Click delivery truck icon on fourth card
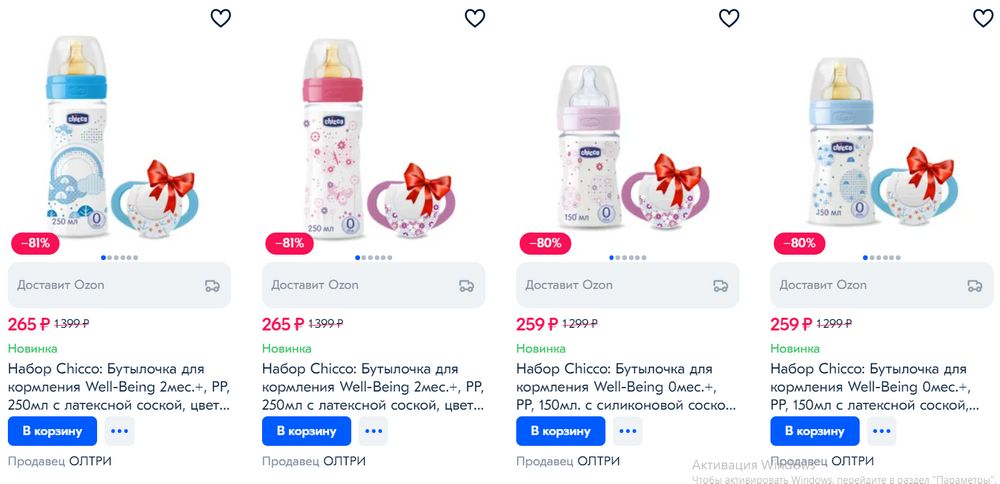1000x484 pixels. click(974, 285)
